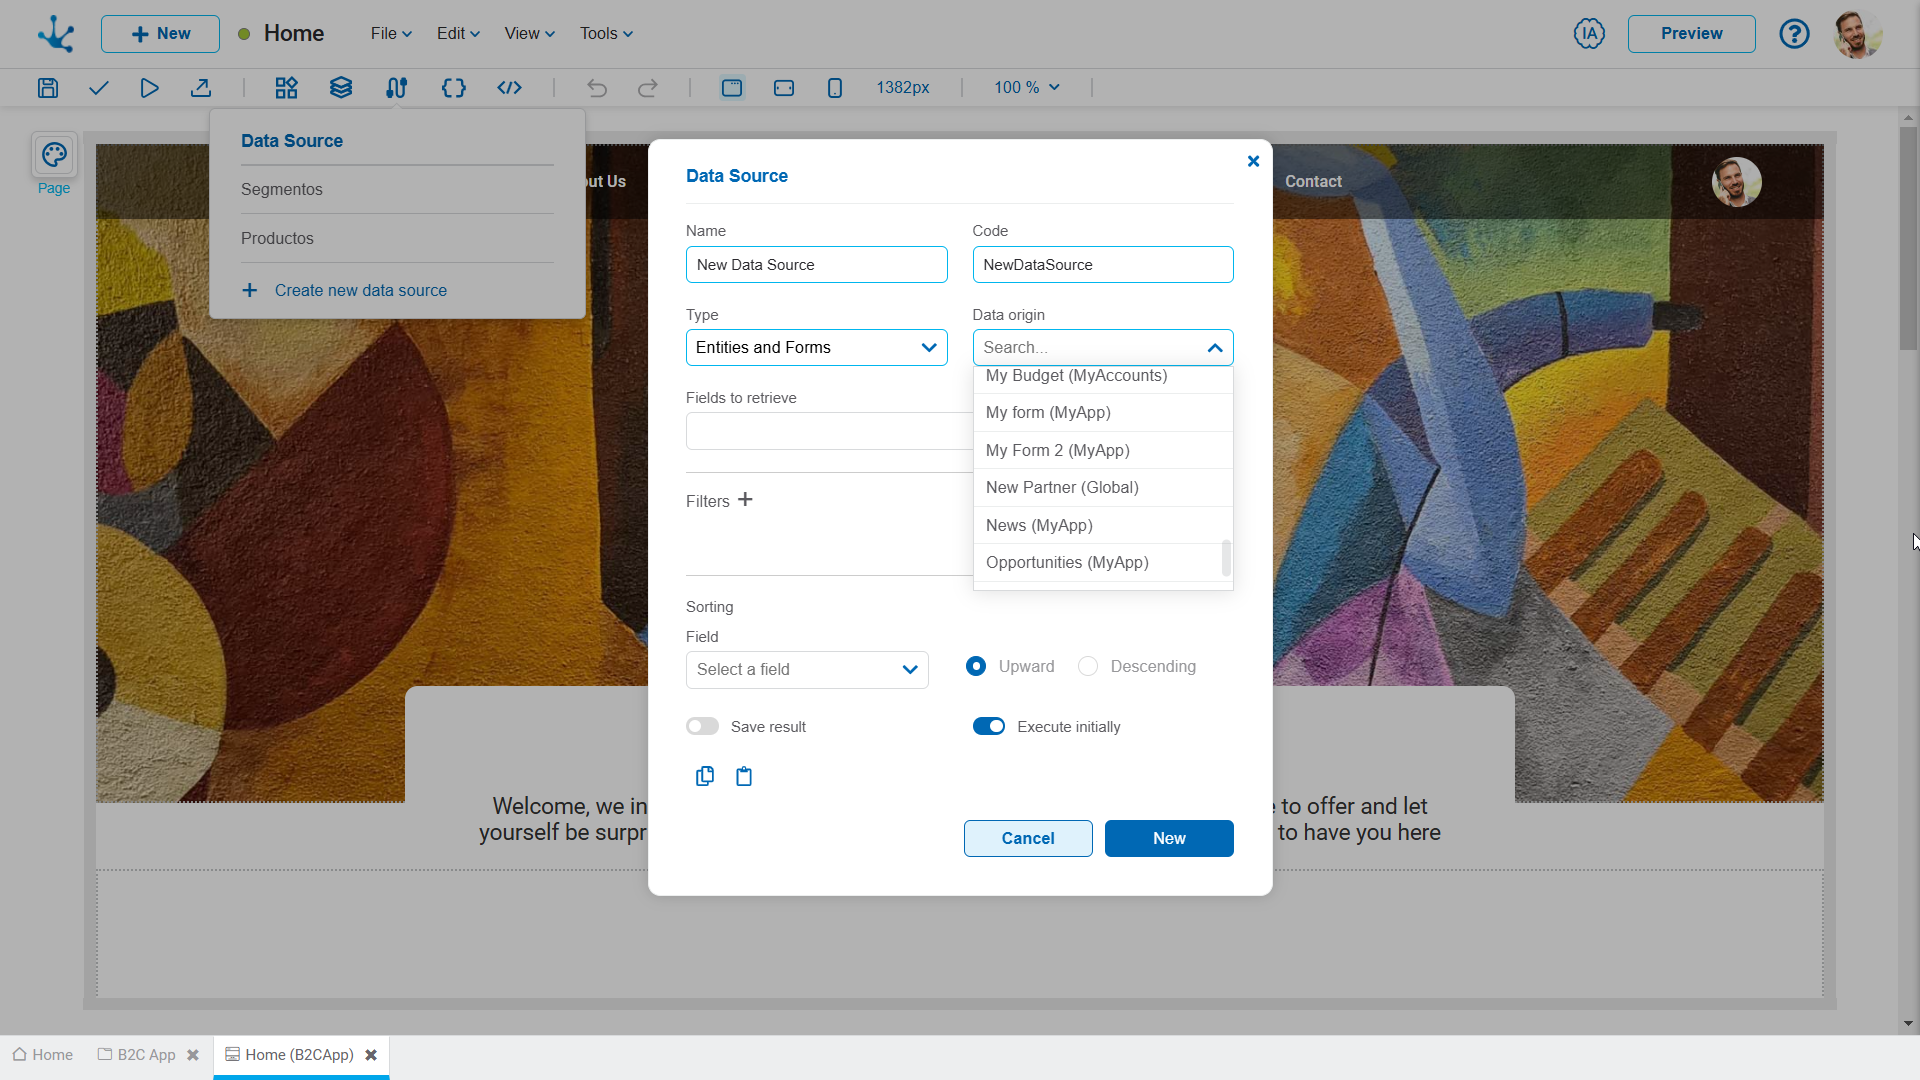Open the Select a field dropdown

pyautogui.click(x=806, y=670)
